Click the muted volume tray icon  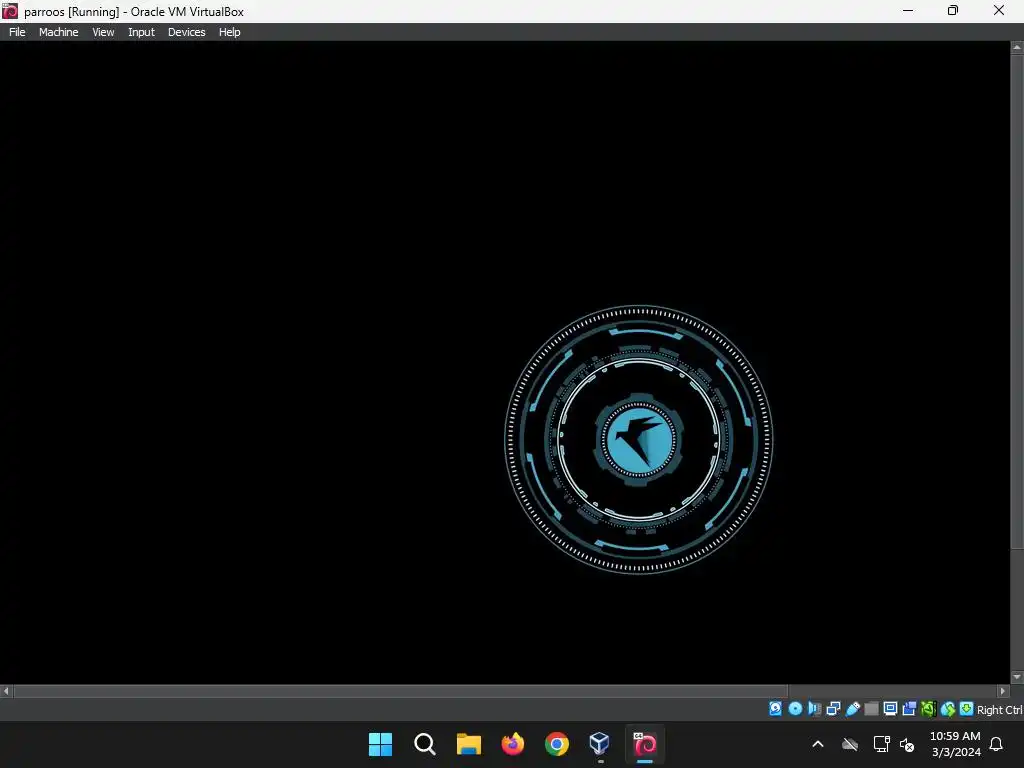[x=907, y=744]
